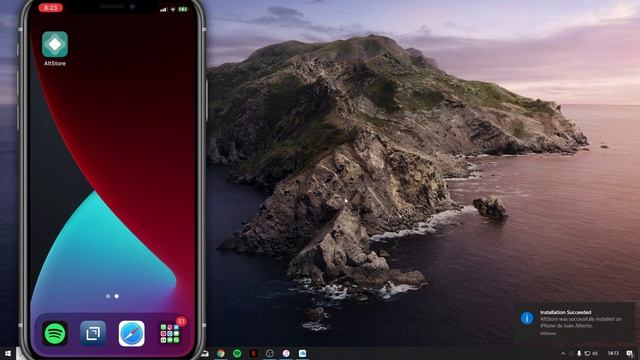The image size is (640, 360).
Task: Open Spotify from the Windows taskbar
Action: pos(237,353)
